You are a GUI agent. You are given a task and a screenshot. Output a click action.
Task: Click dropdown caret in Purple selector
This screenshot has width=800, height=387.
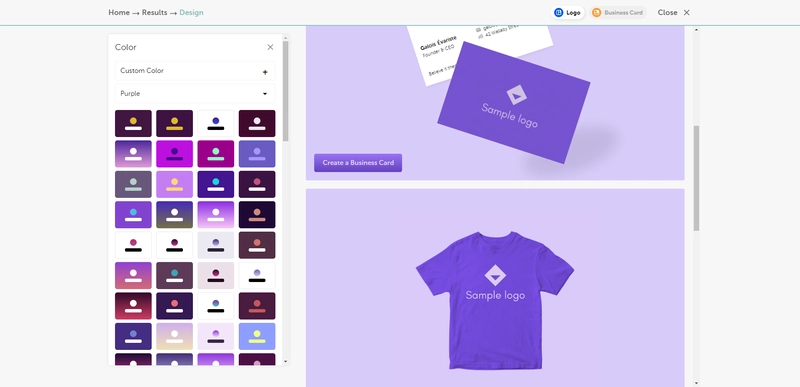(265, 94)
